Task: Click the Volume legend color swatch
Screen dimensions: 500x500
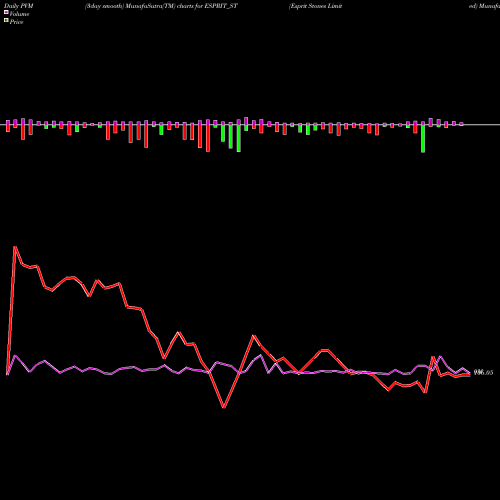Action: (6, 13)
